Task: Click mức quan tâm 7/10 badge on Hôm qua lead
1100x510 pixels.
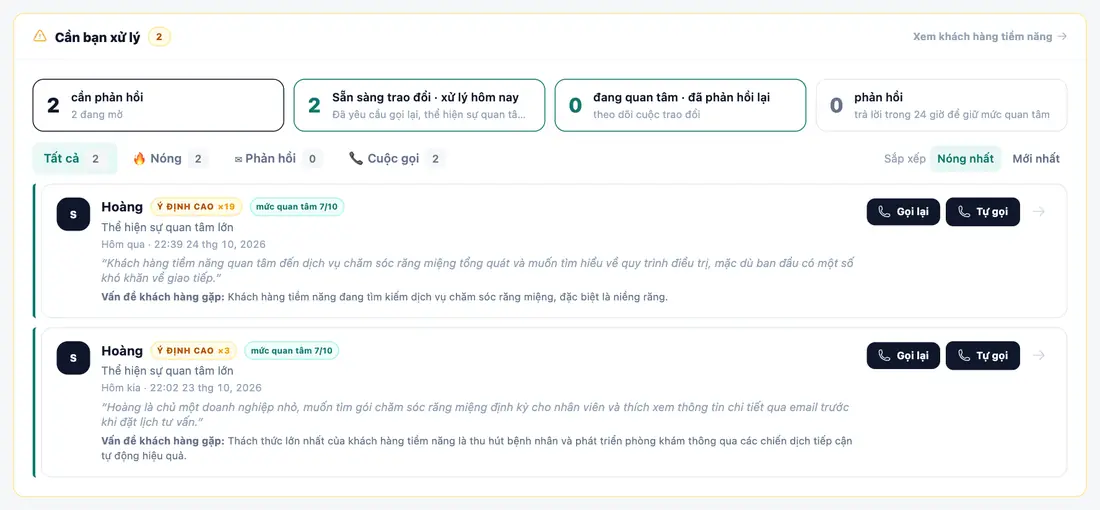Action: click(x=297, y=206)
